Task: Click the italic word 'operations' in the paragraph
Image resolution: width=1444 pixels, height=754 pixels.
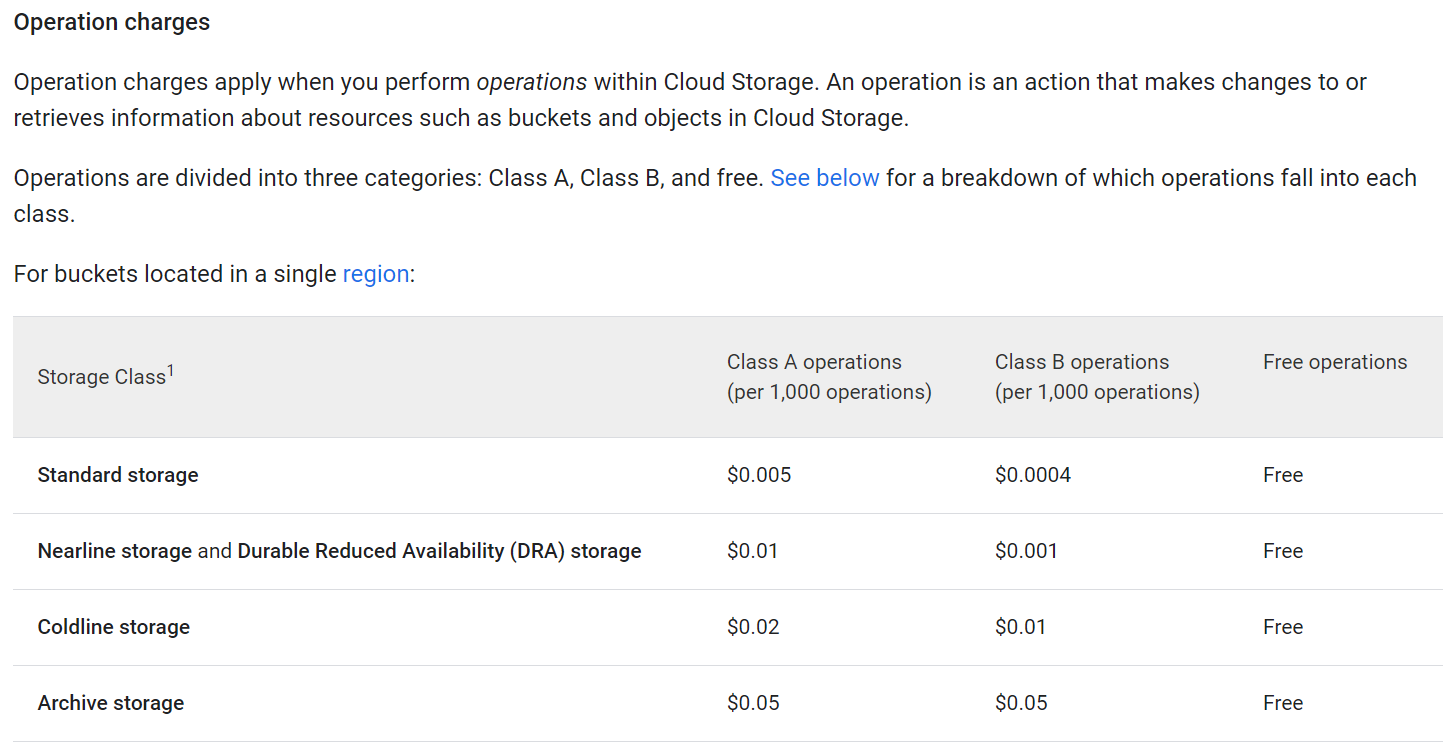Action: (x=531, y=82)
